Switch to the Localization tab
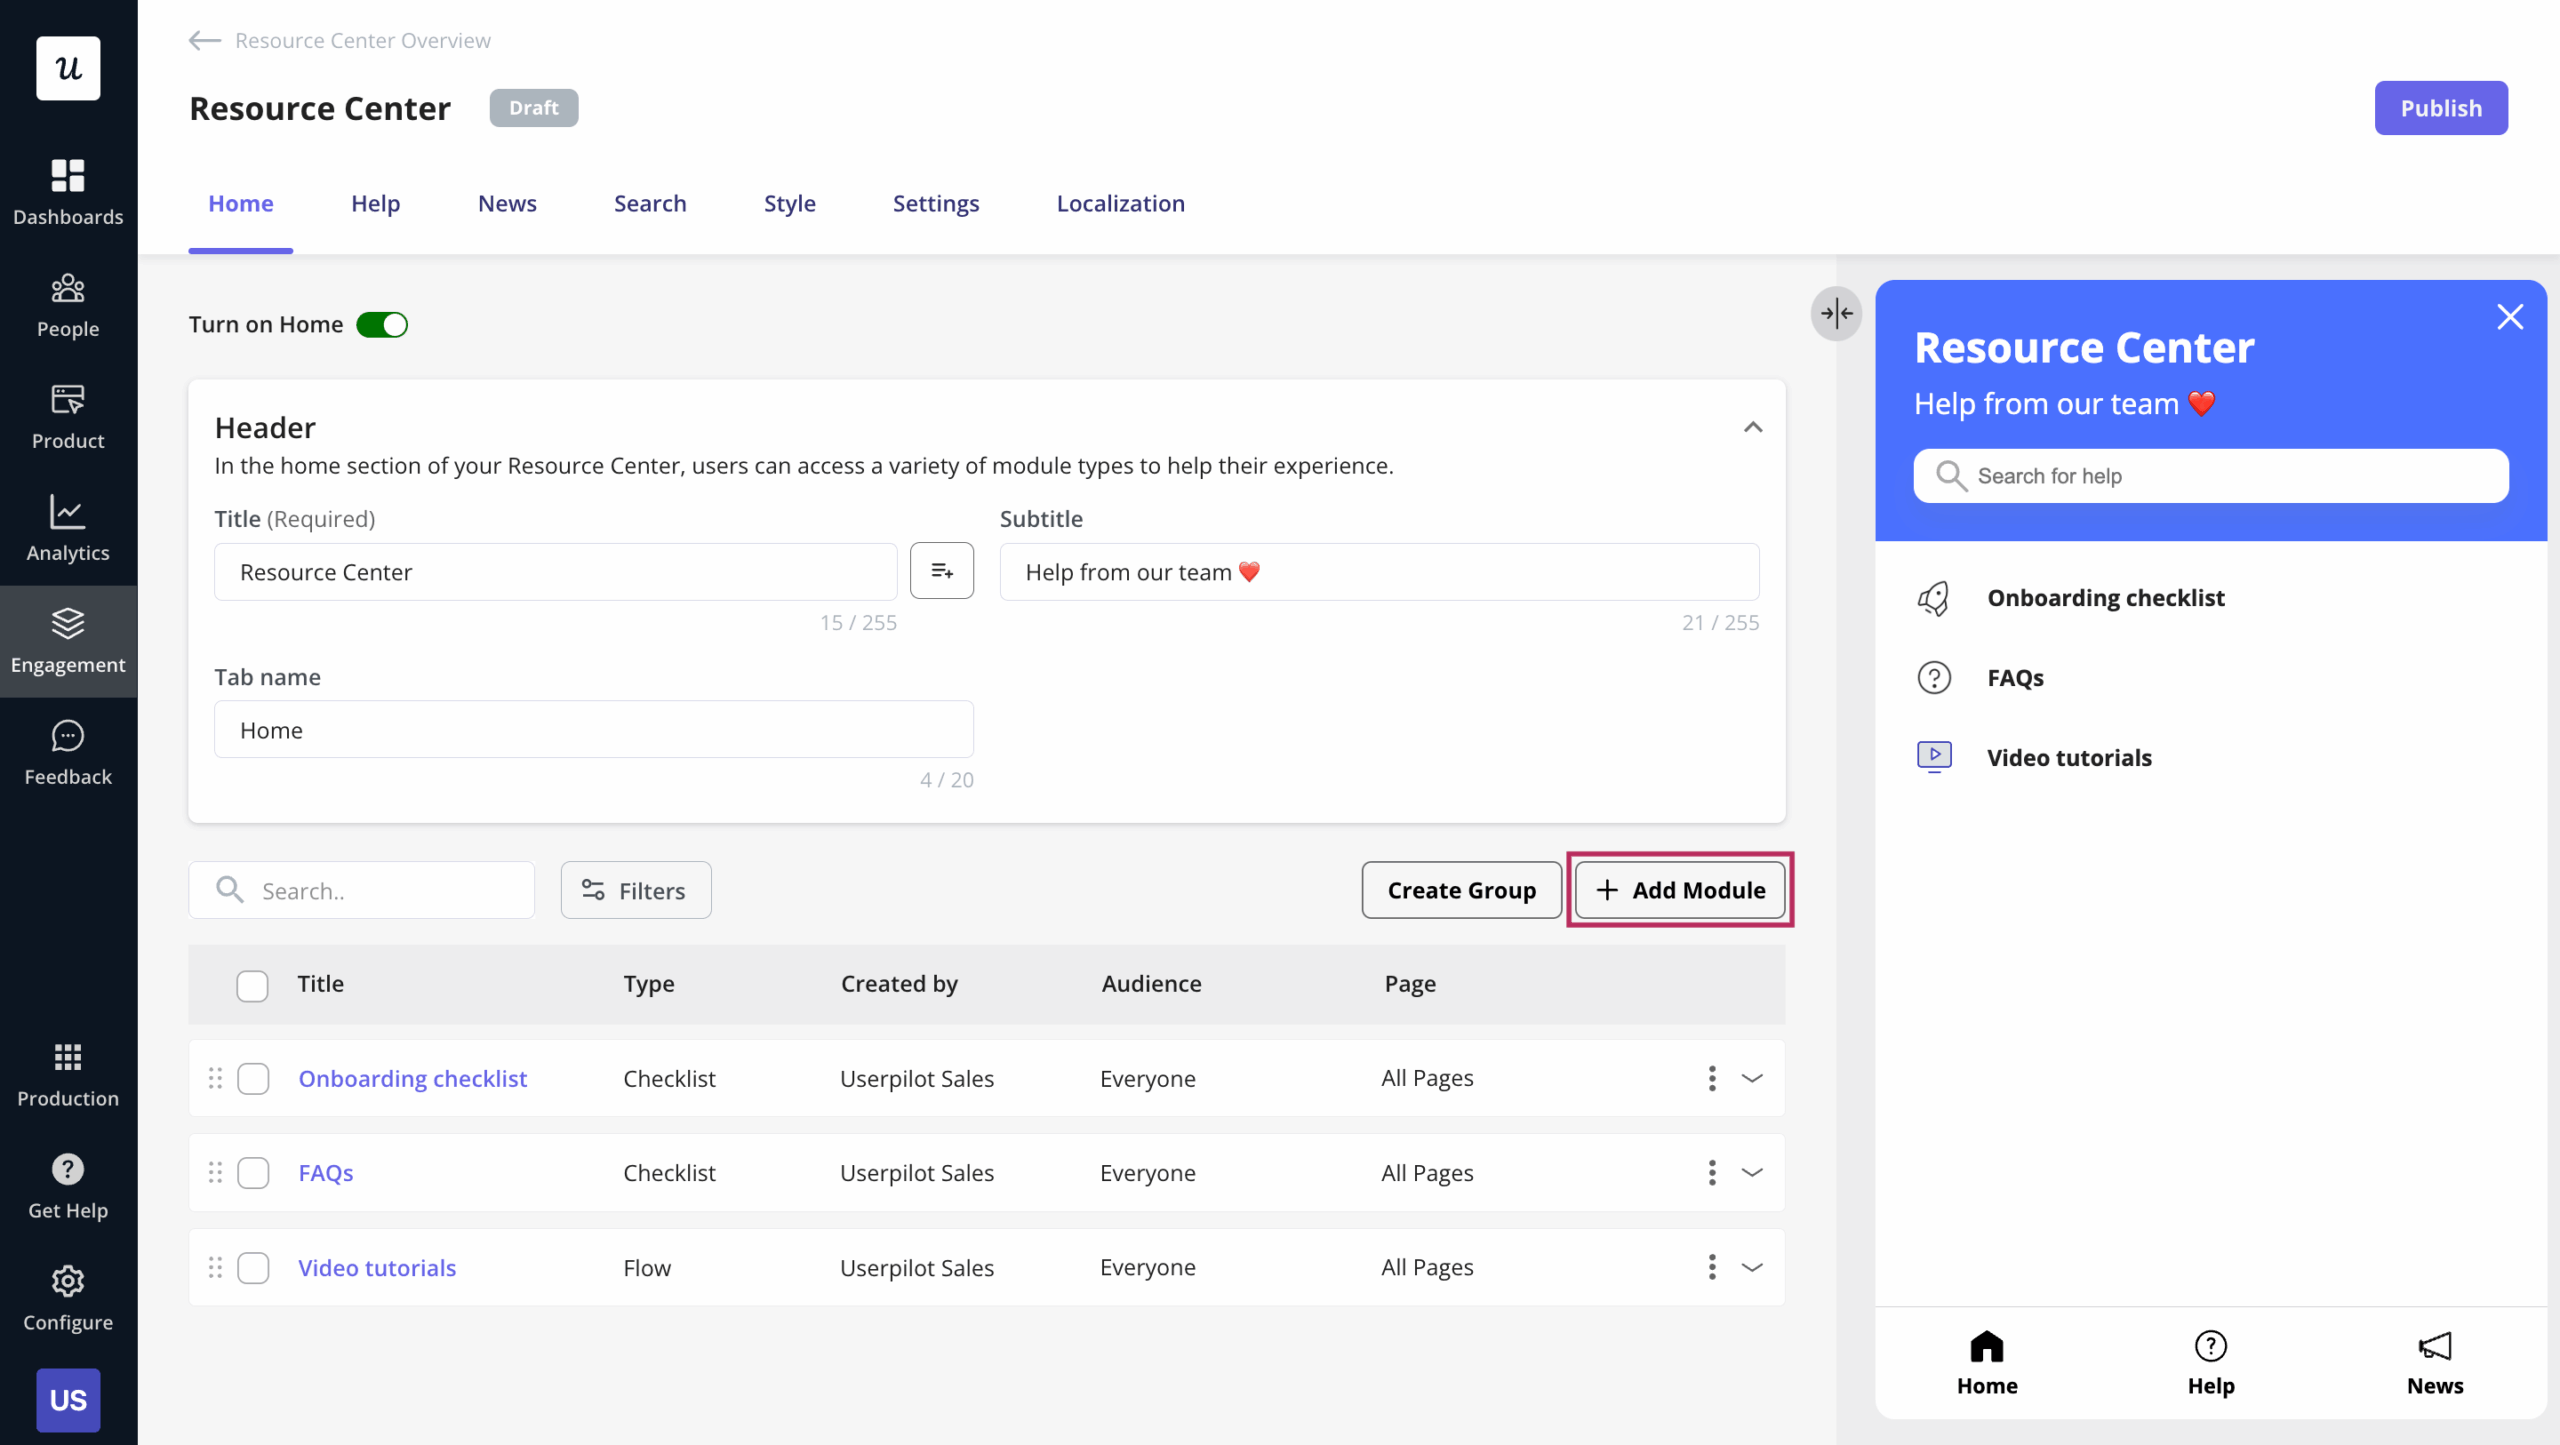 tap(1120, 203)
